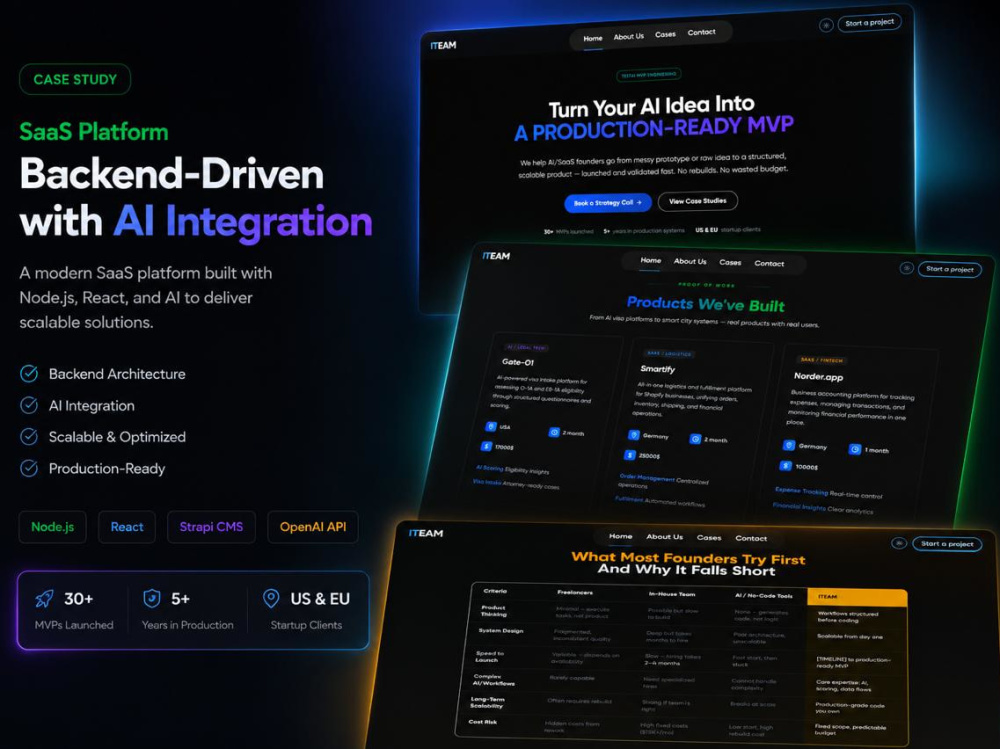Viewport: 1000px width, 749px height.
Task: Click the Freelancers column header in comparison table
Action: click(575, 592)
